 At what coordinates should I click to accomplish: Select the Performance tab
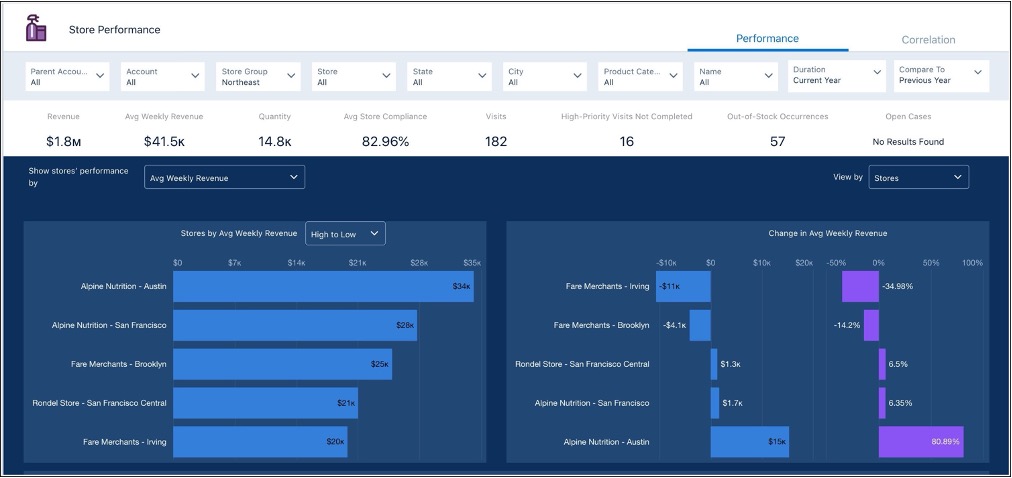[x=767, y=39]
